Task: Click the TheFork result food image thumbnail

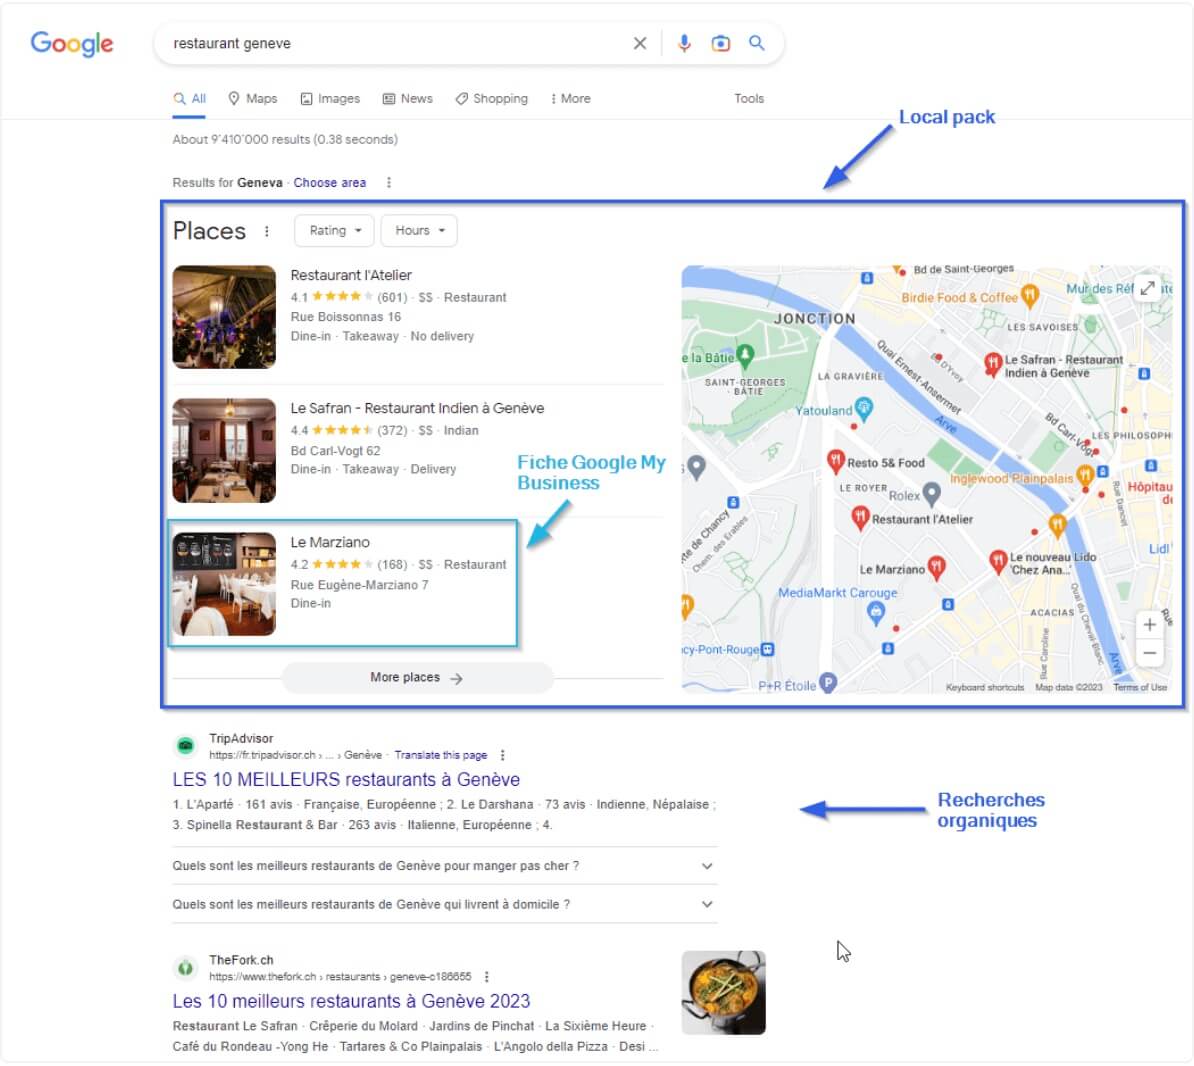Action: 723,992
